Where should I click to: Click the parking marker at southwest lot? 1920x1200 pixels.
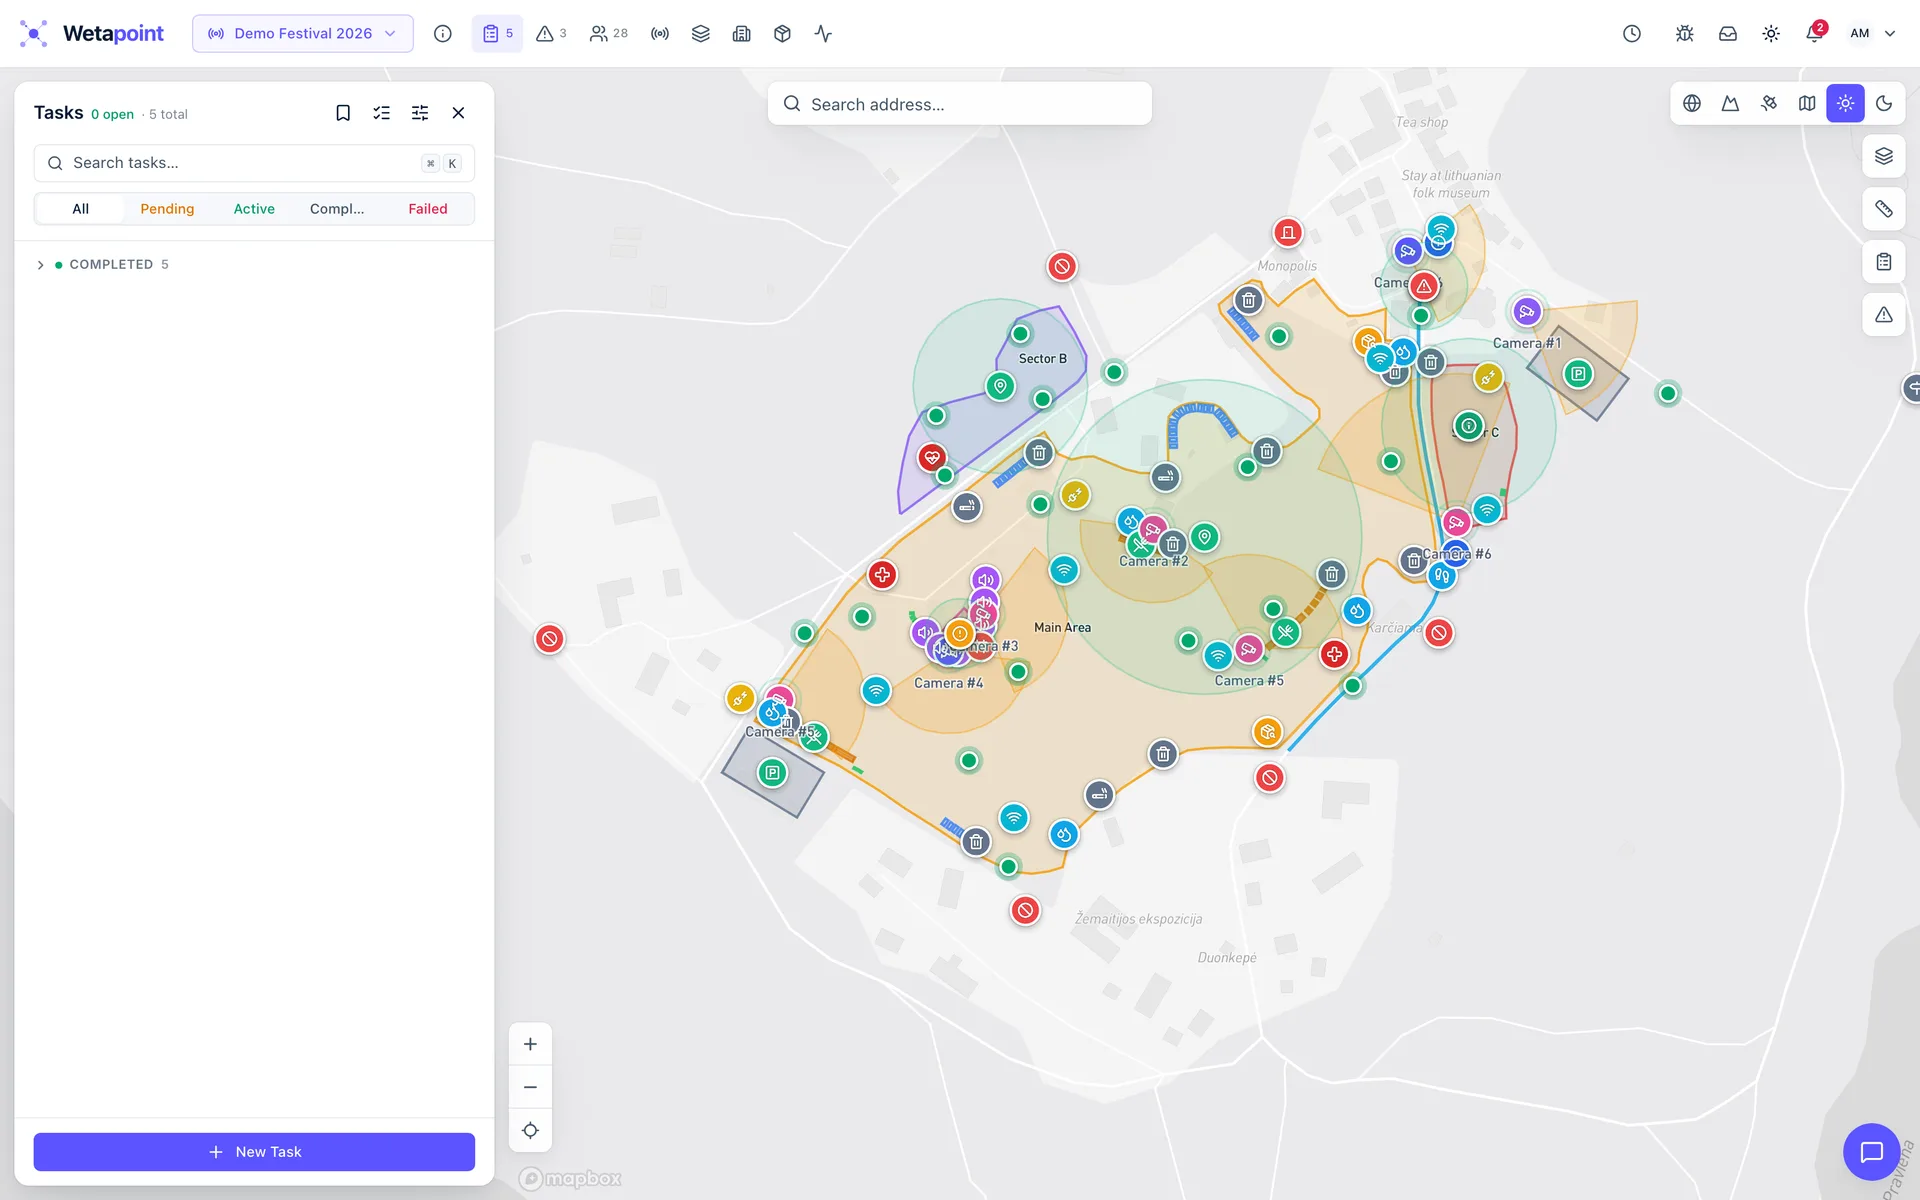772,773
